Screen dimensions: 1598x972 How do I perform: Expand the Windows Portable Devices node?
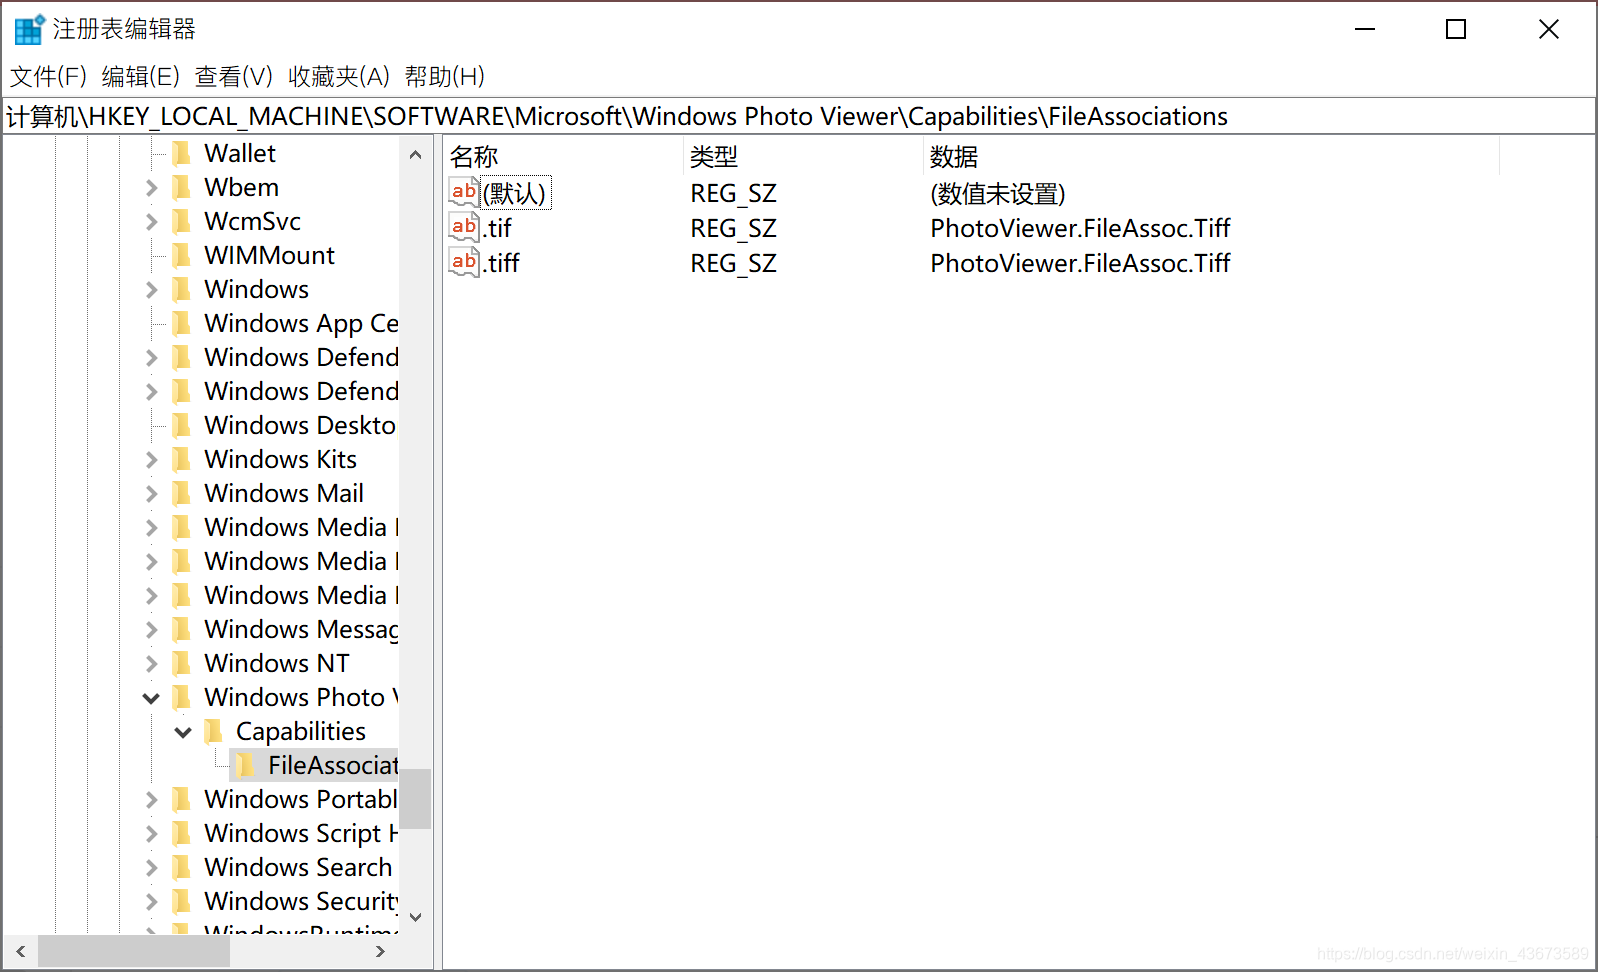click(151, 799)
